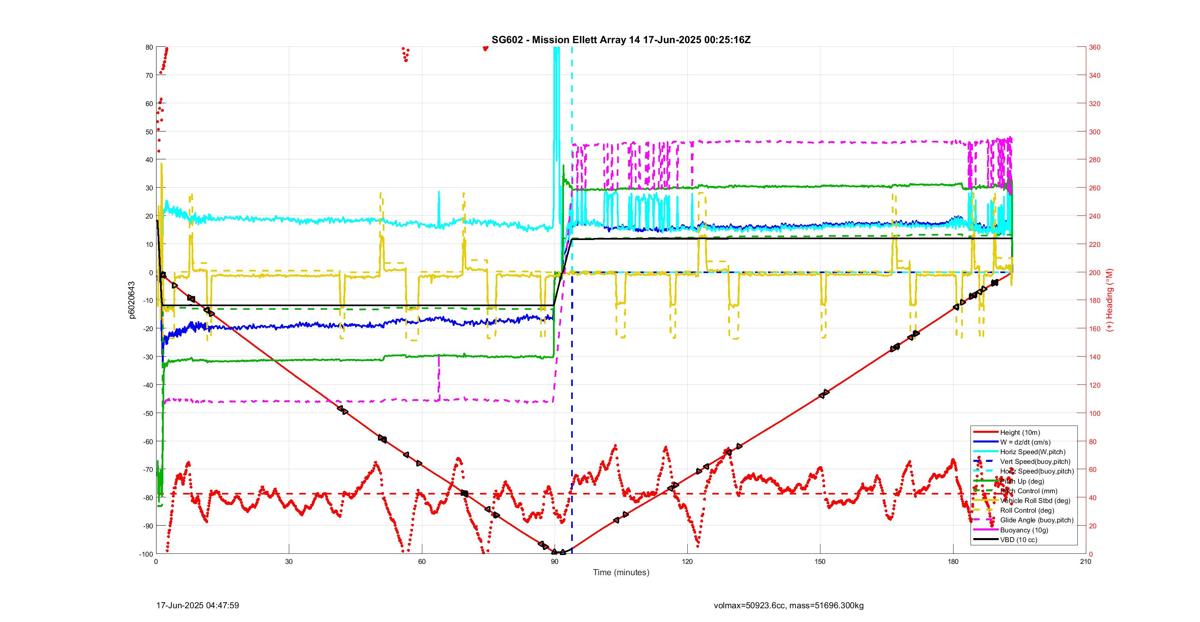Click right heading axis tick label '200'
The image size is (1200, 622).
(x=1095, y=272)
